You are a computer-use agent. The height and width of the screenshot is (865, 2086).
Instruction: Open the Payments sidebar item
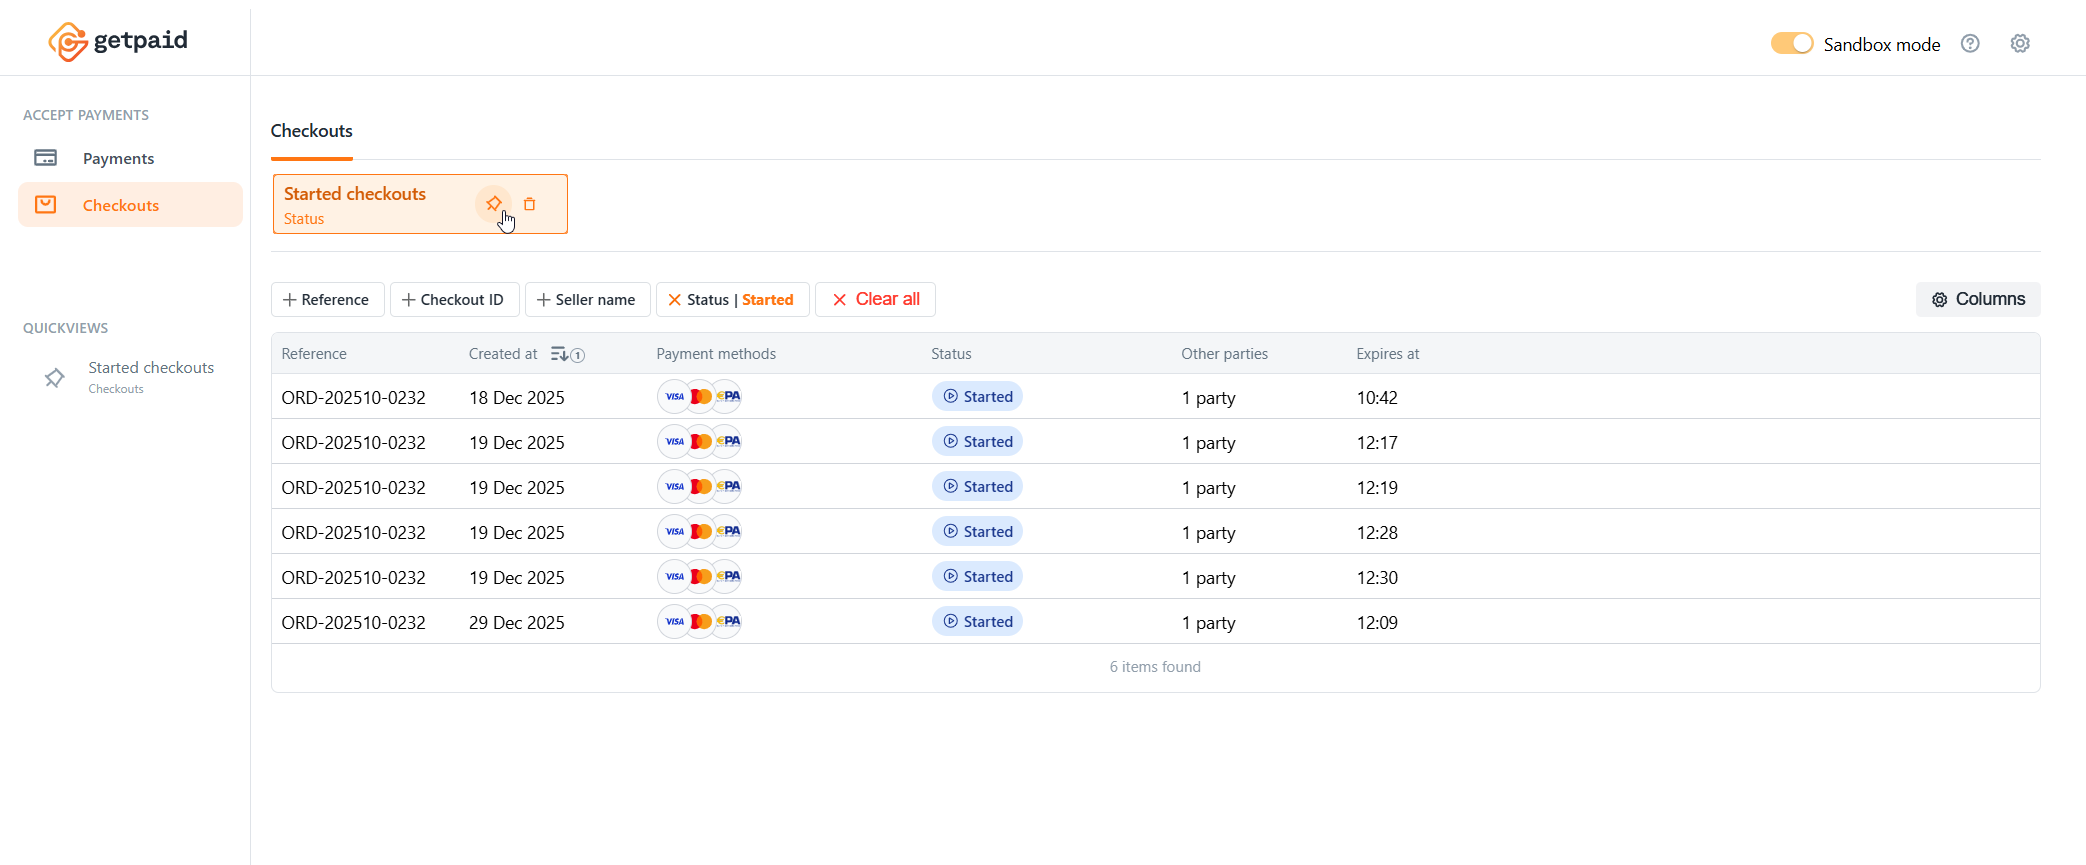point(118,158)
